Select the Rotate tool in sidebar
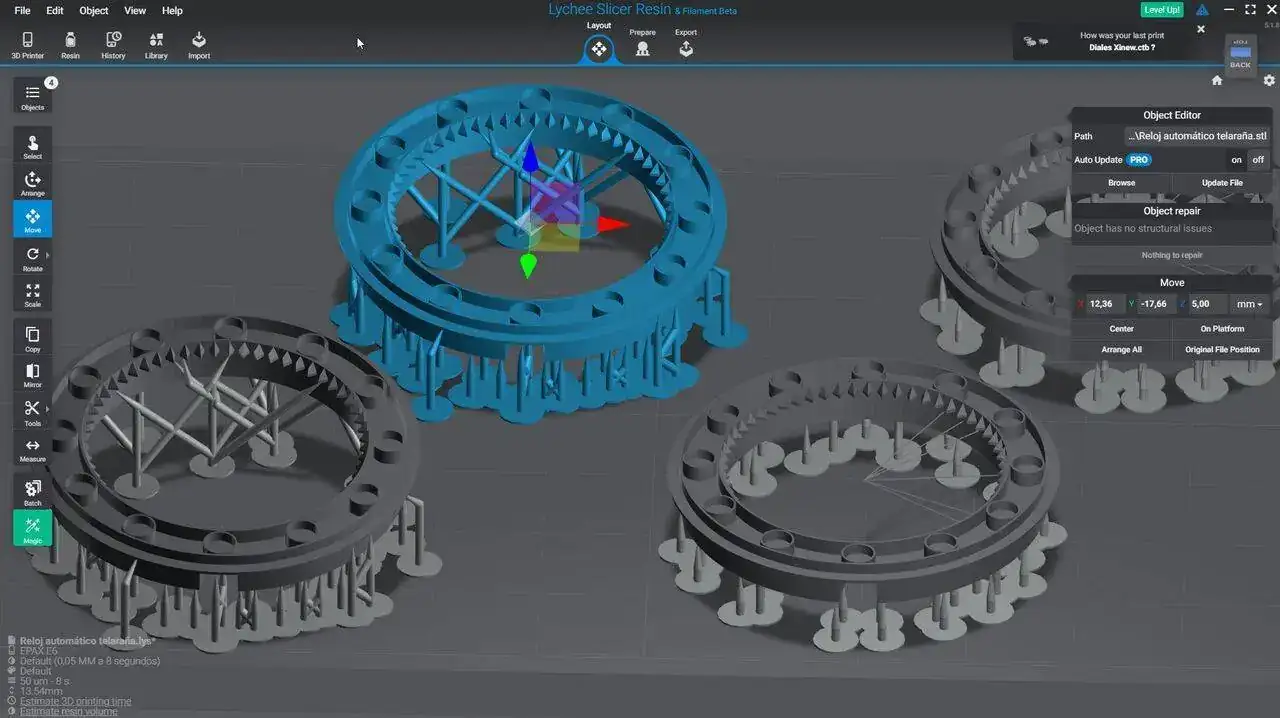This screenshot has width=1280, height=718. coord(32,256)
